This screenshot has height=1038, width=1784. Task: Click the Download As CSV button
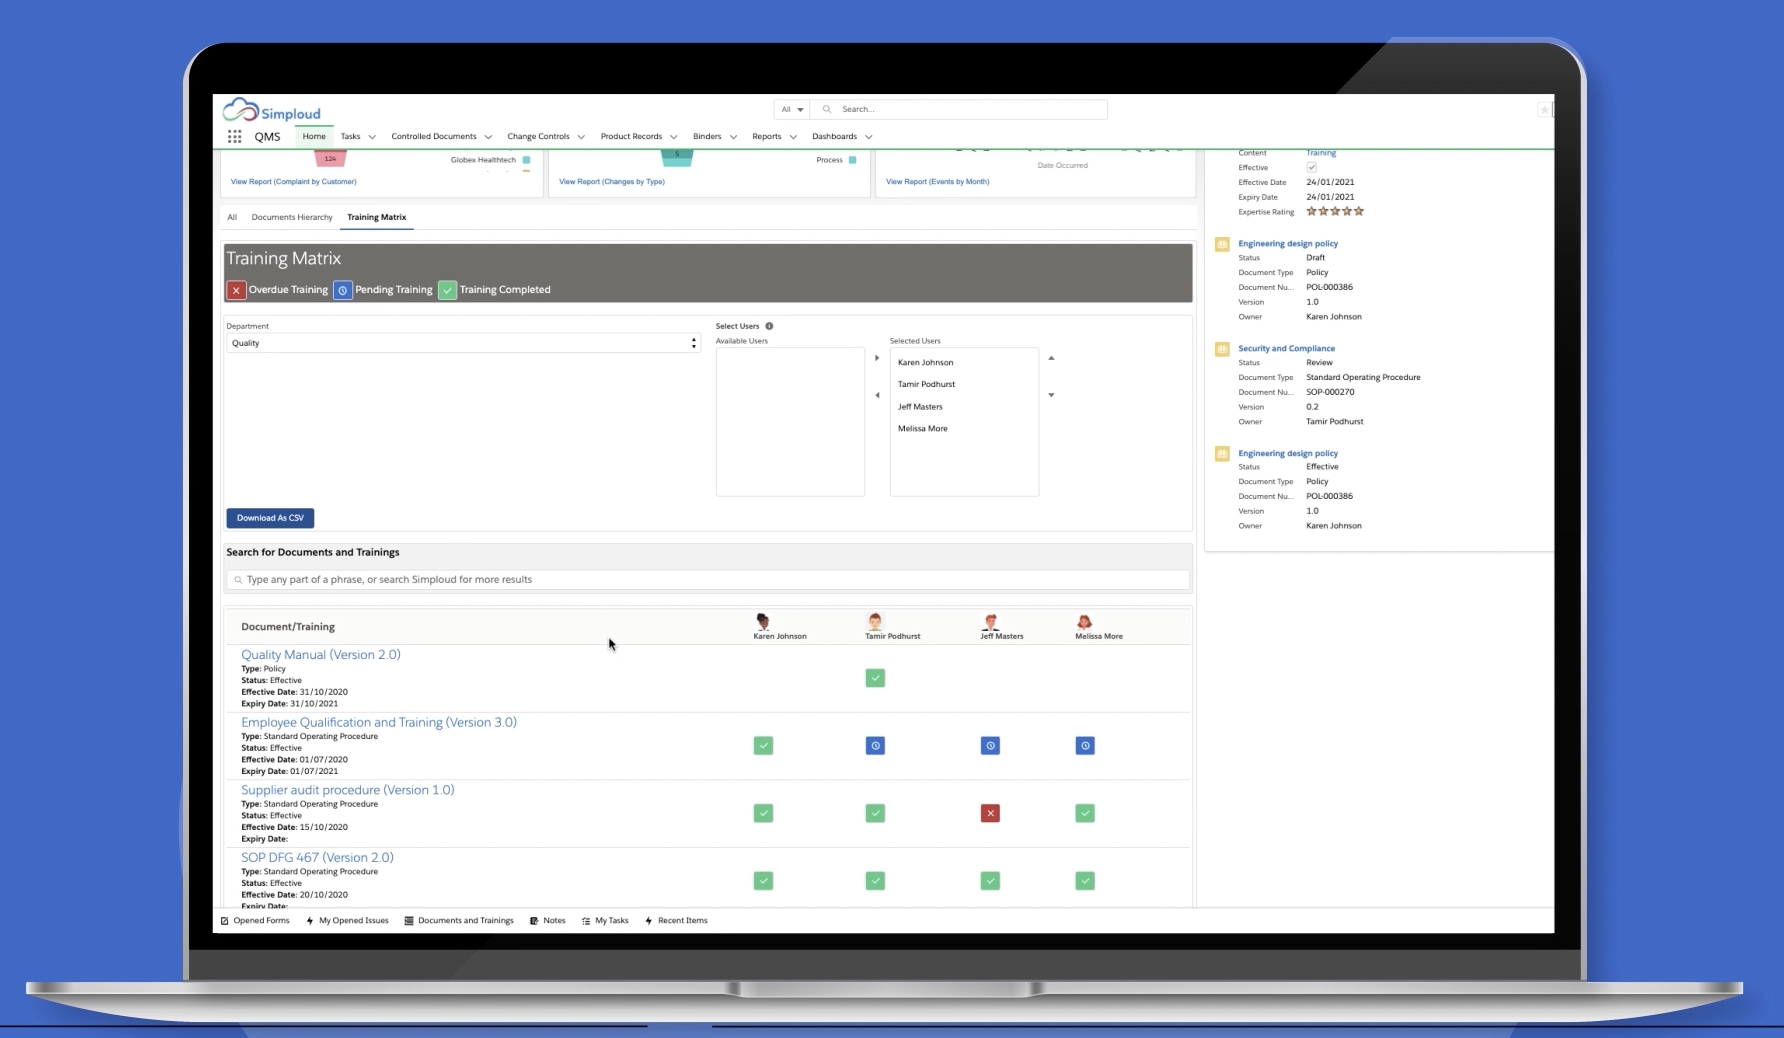[x=270, y=518]
